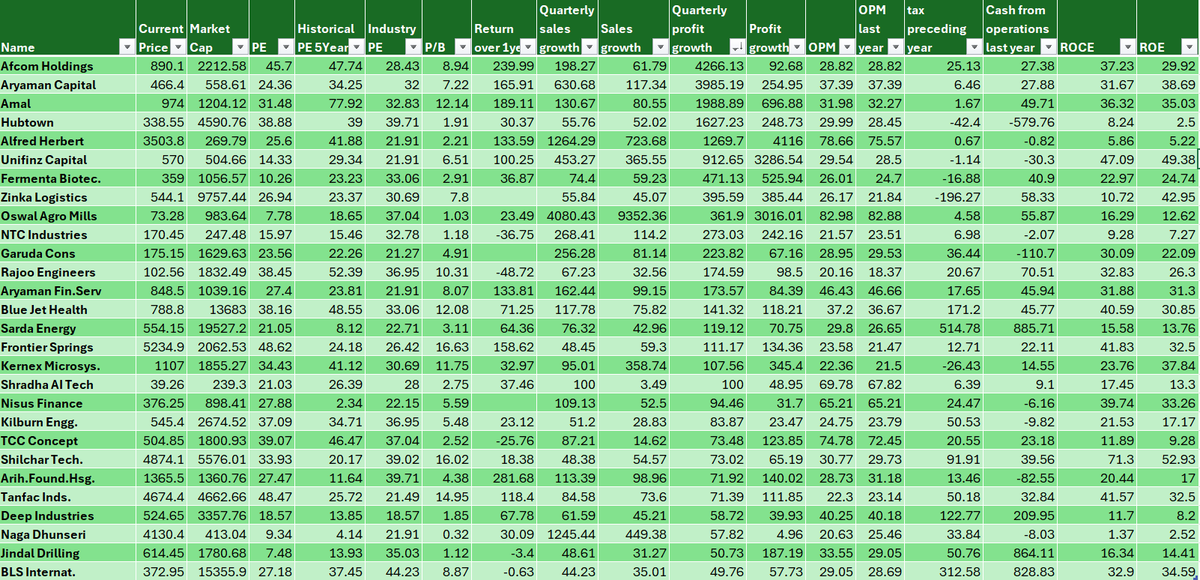
Task: Open Cash from operations last year dropdown
Action: pyautogui.click(x=1047, y=47)
